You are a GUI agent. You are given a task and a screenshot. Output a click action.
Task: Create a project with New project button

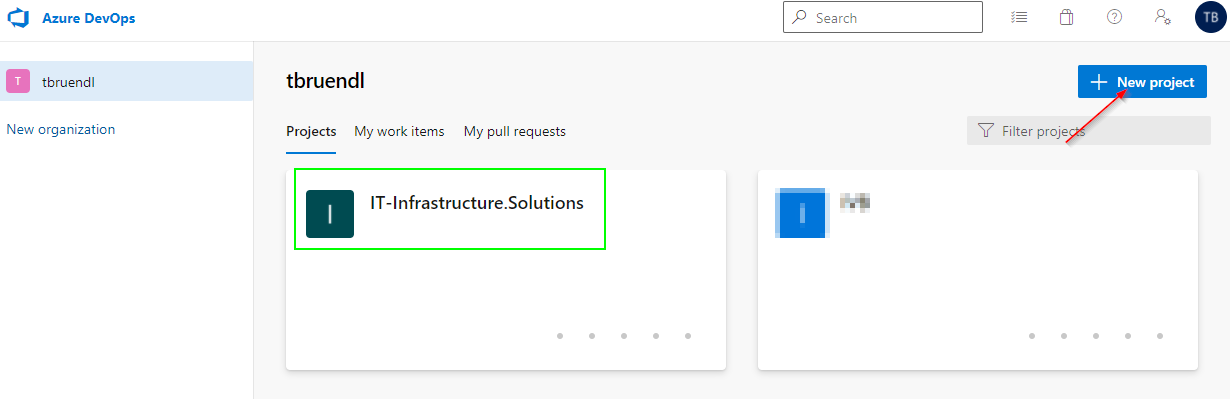point(1142,82)
